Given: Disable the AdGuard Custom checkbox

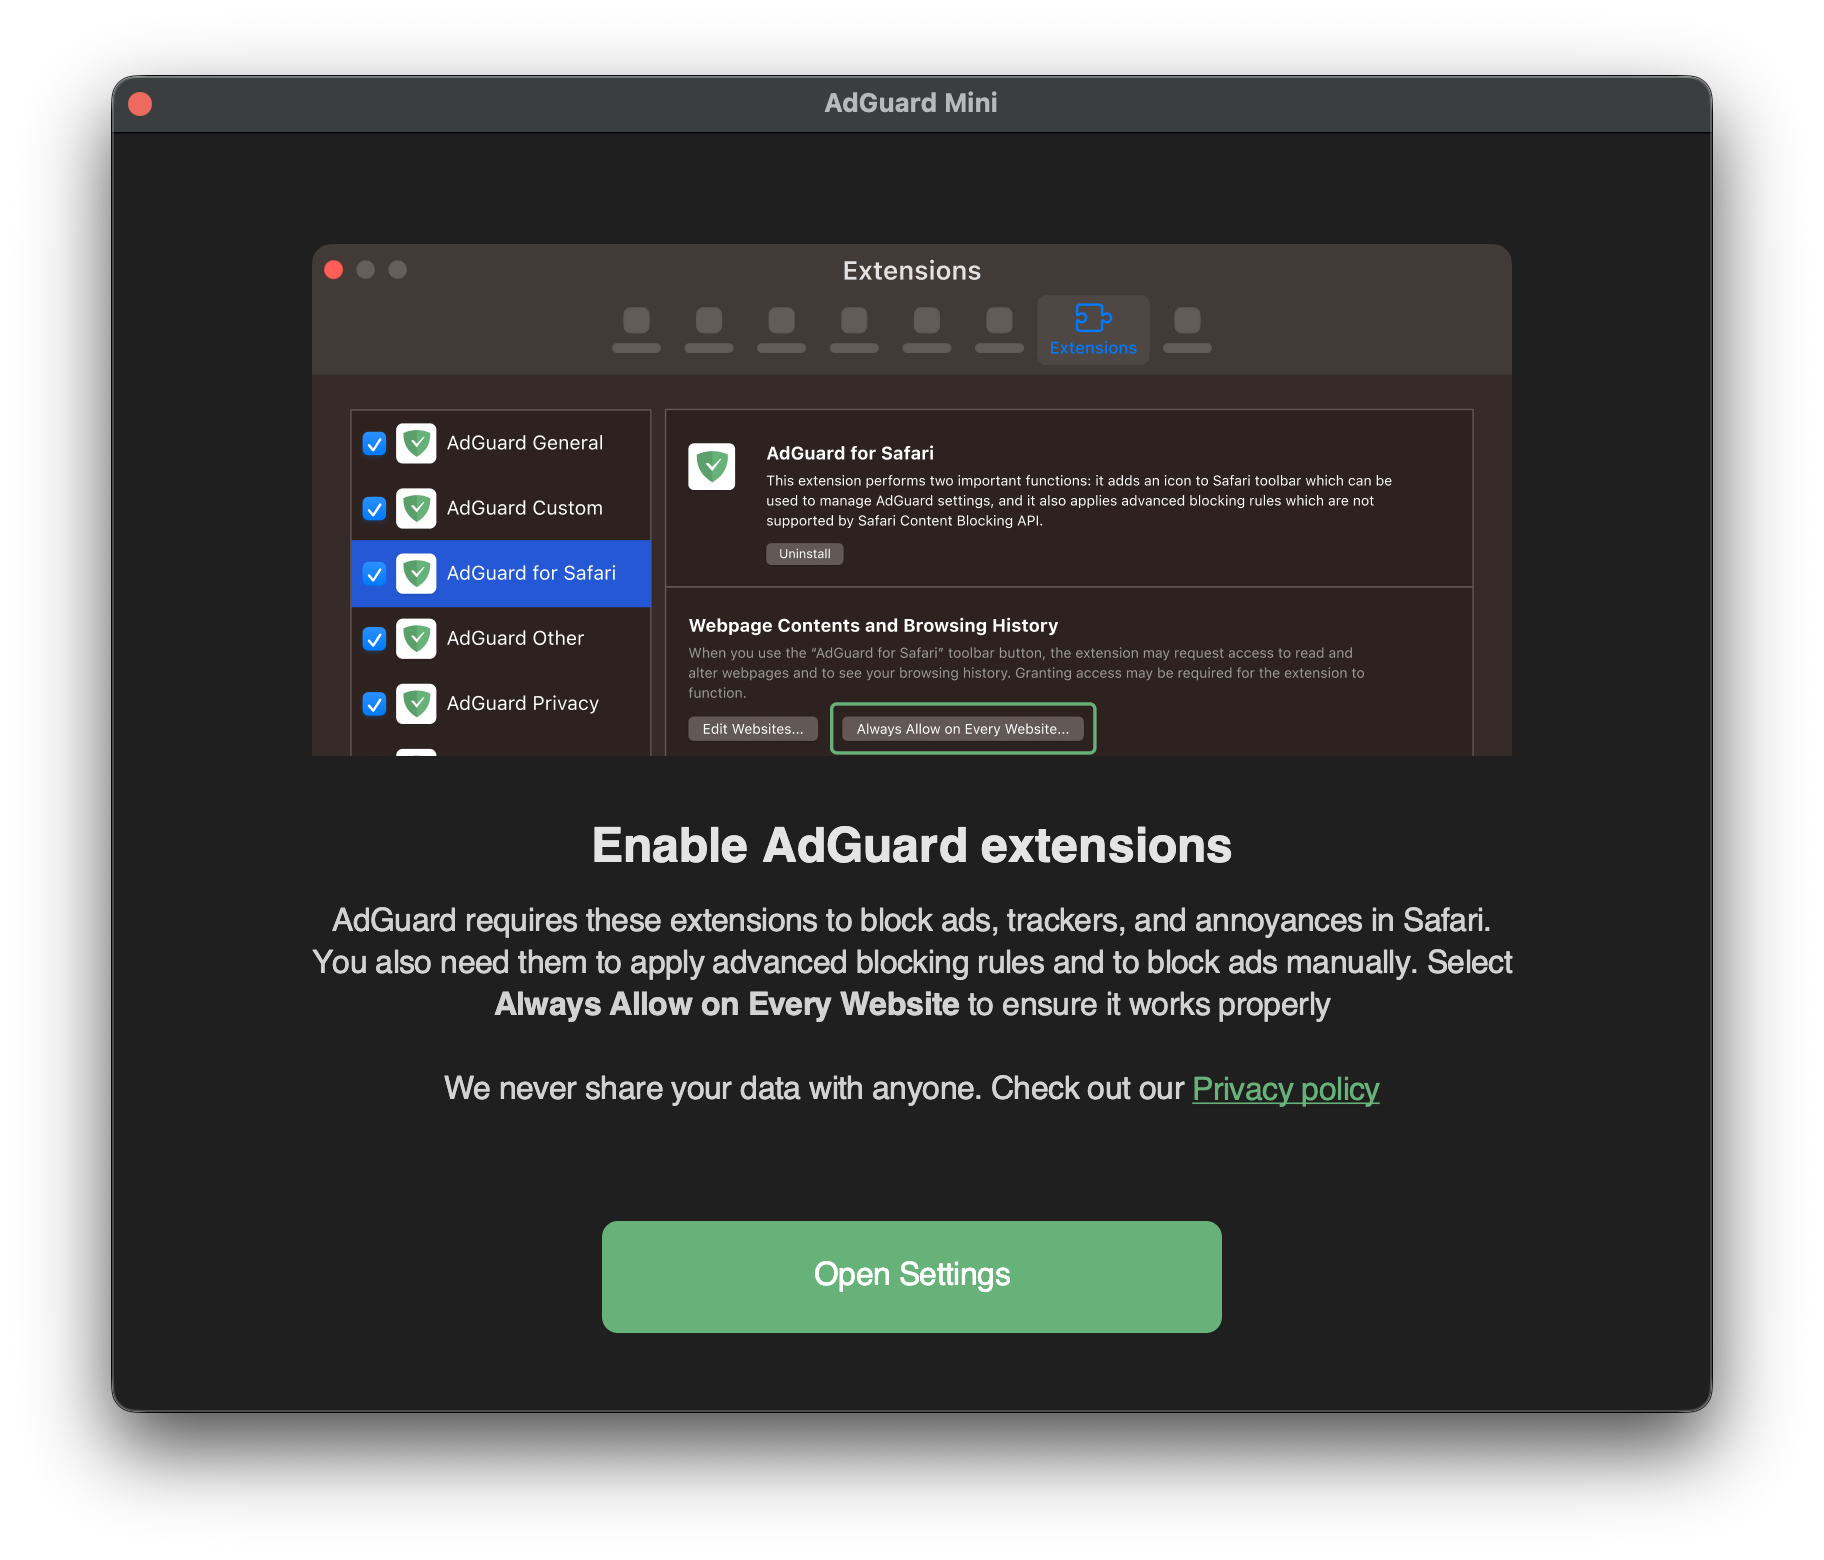Looking at the screenshot, I should [373, 508].
